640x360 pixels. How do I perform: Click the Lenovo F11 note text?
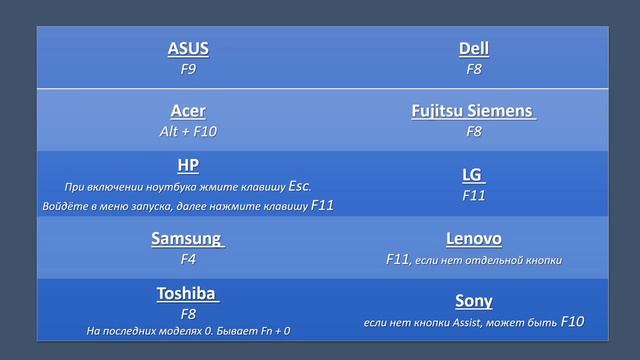pyautogui.click(x=474, y=260)
